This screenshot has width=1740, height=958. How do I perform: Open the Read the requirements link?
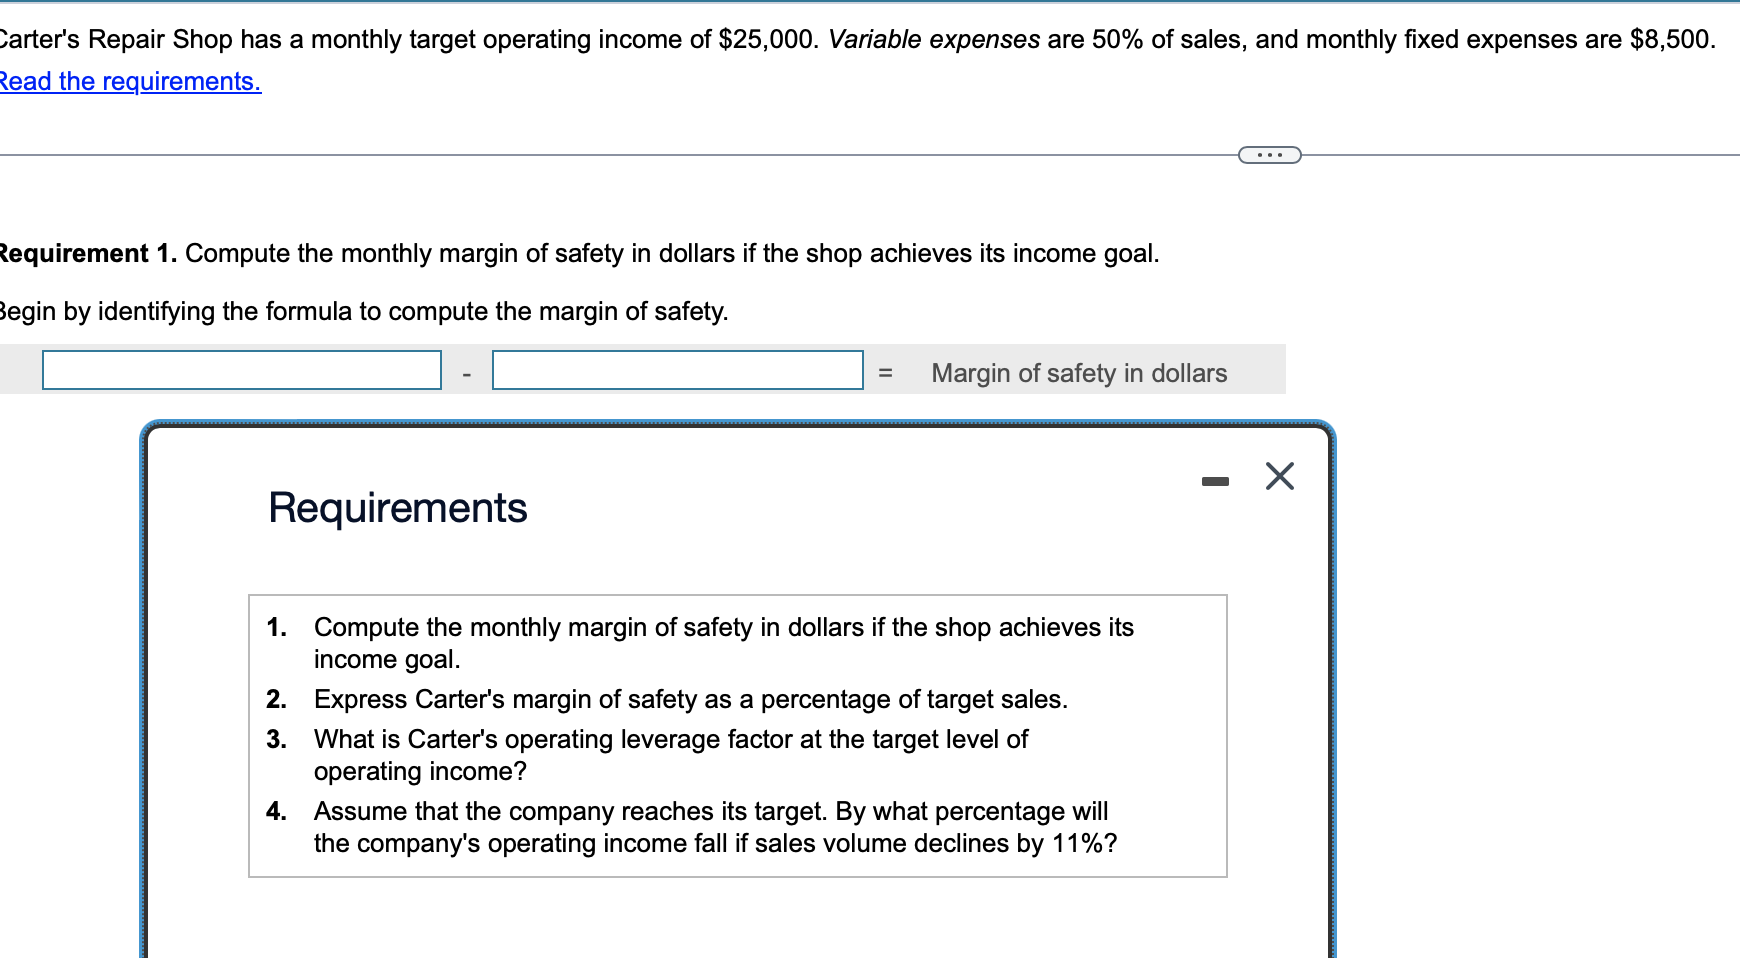(x=130, y=81)
